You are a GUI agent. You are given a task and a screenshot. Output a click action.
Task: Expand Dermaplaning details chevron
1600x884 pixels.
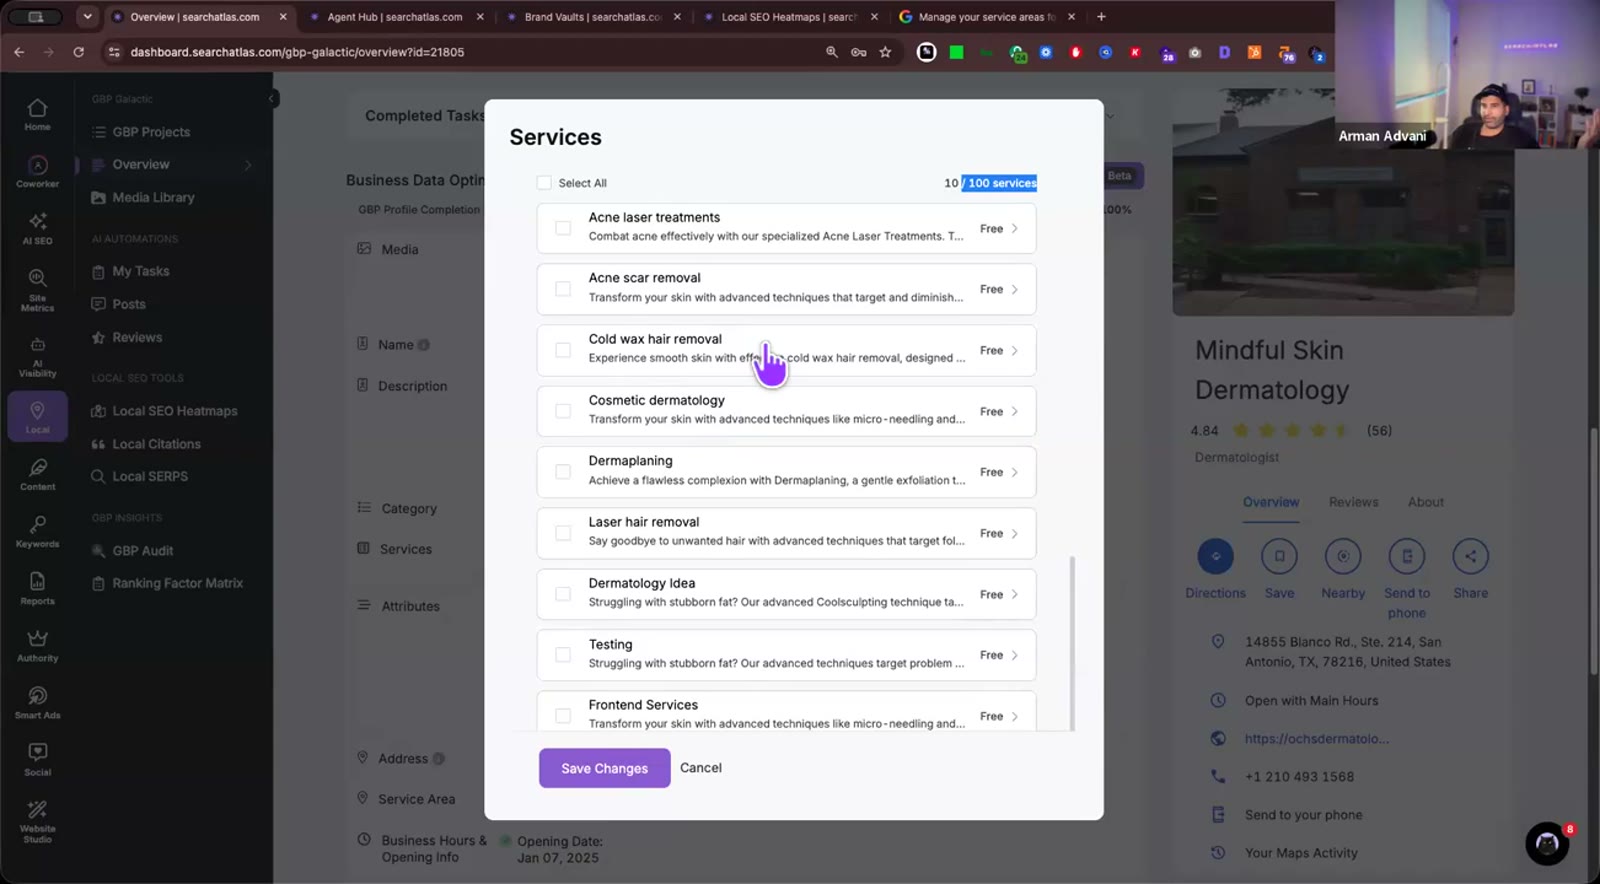1014,472
